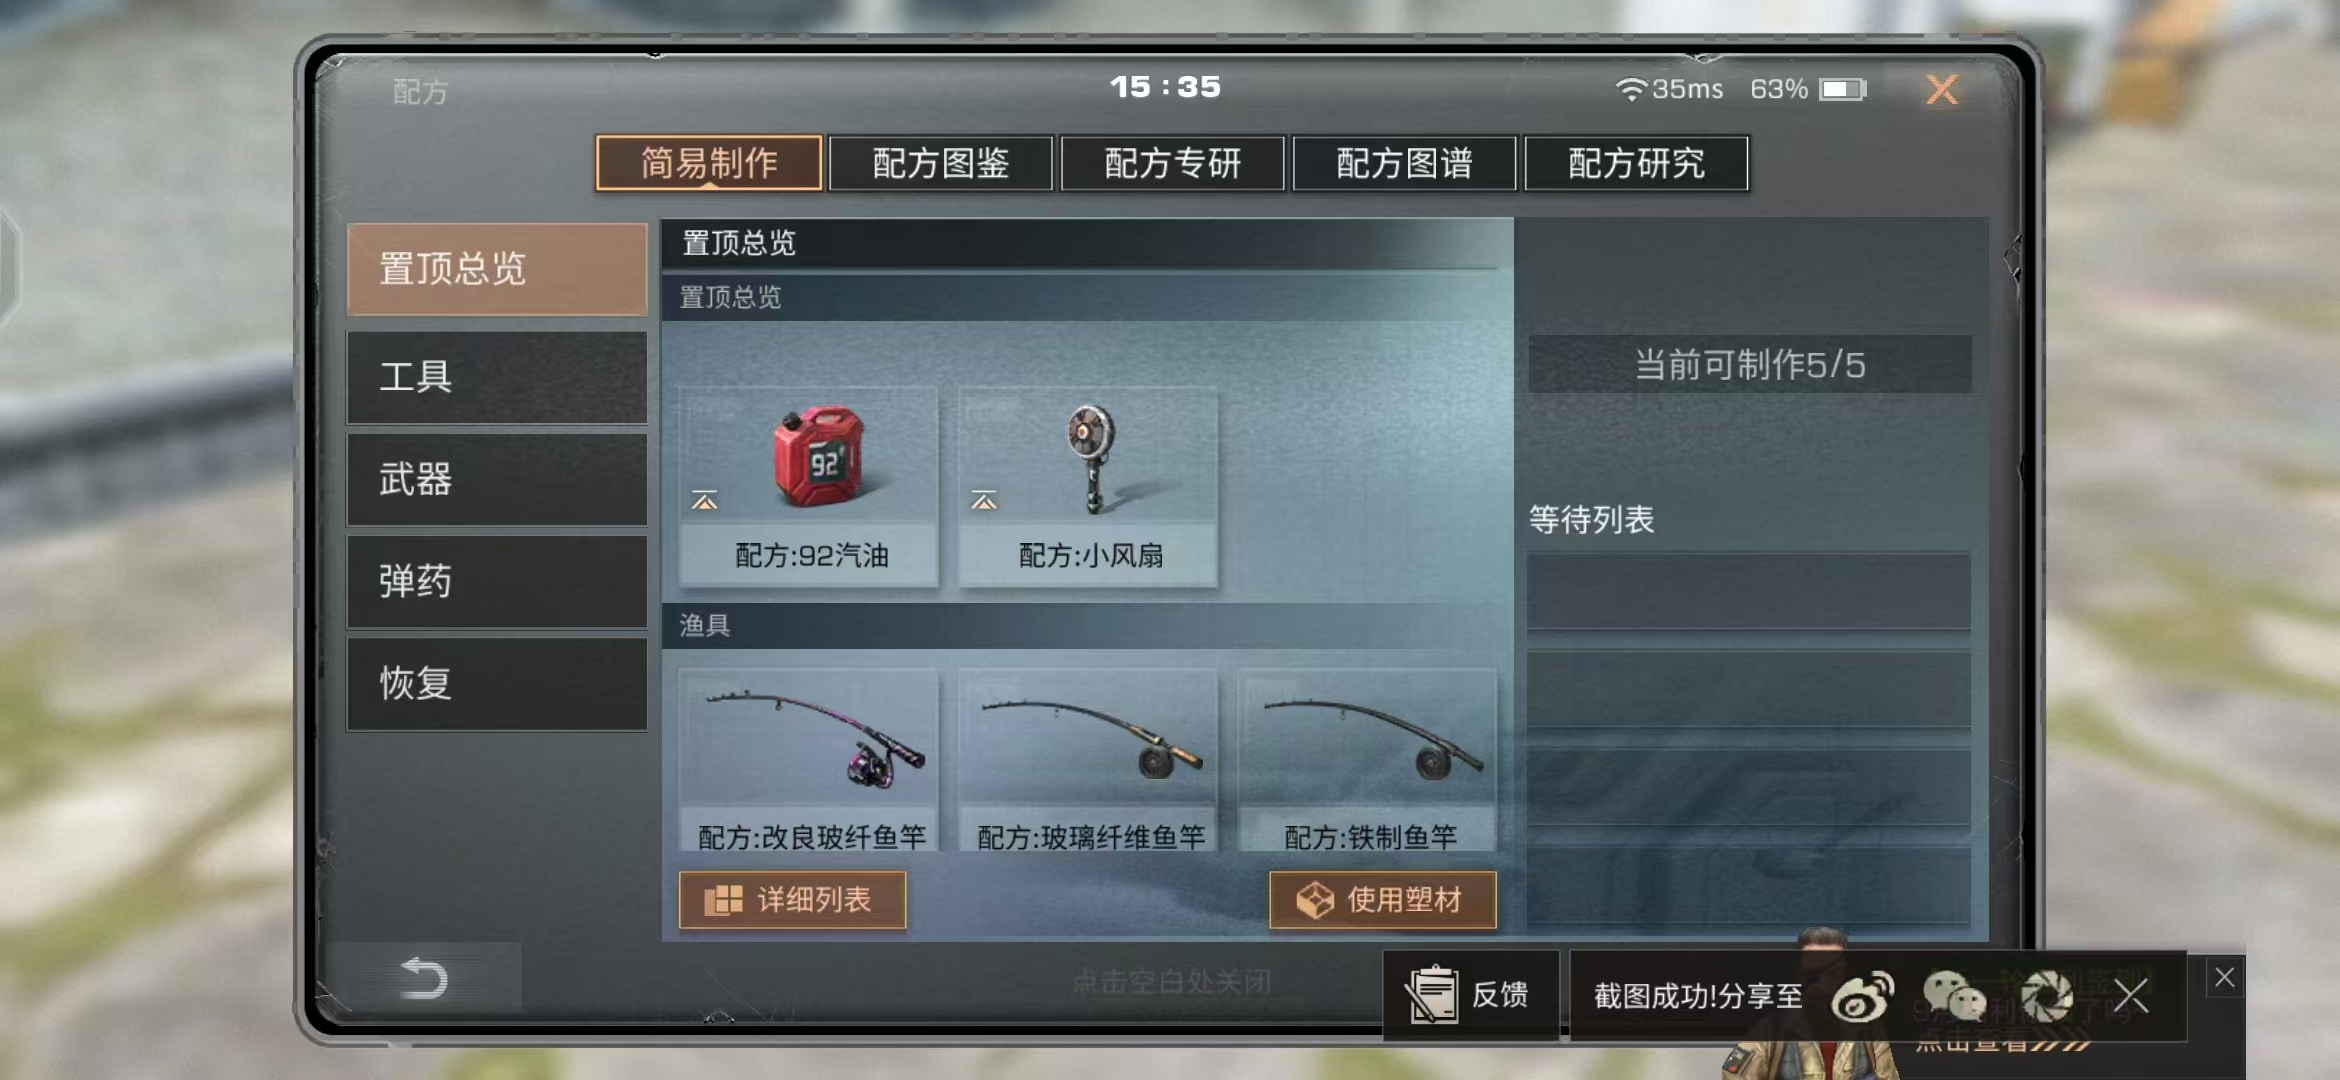2340x1080 pixels.
Task: Open the 反馈 feedback clipboard icon
Action: coord(1433,995)
